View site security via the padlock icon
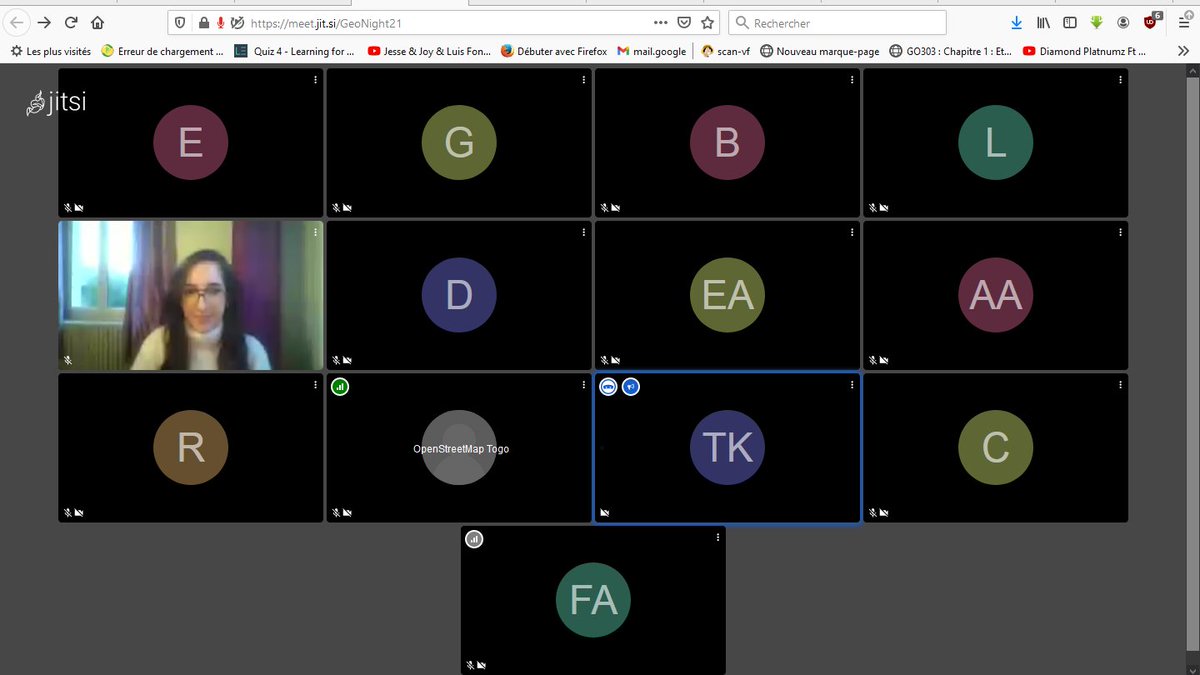The image size is (1200, 675). (203, 22)
